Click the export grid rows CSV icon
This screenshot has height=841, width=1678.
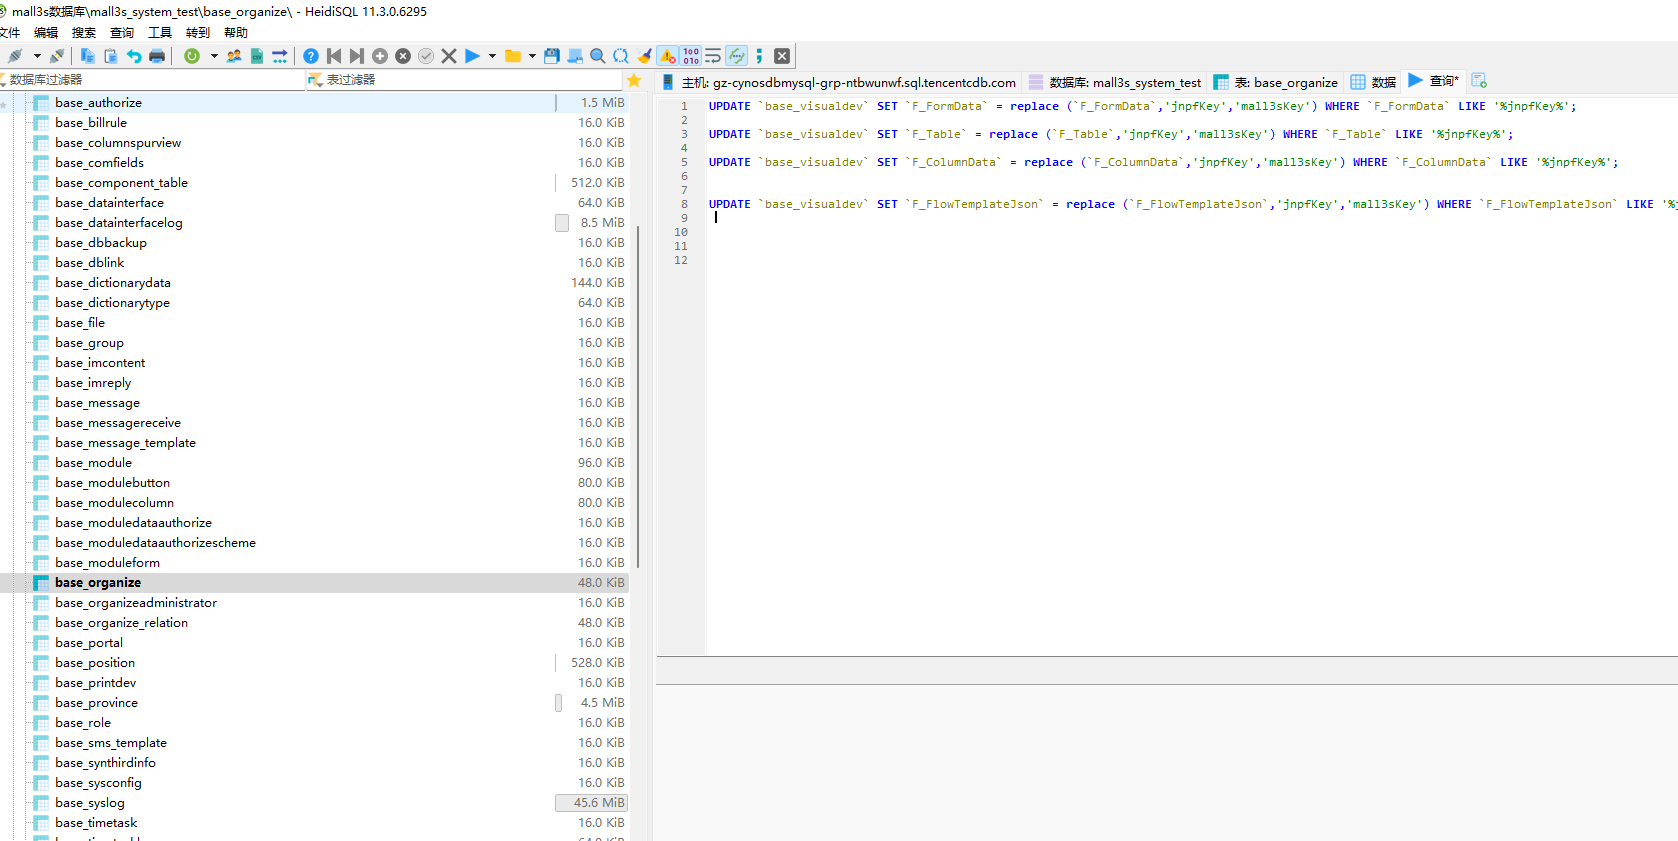point(257,56)
